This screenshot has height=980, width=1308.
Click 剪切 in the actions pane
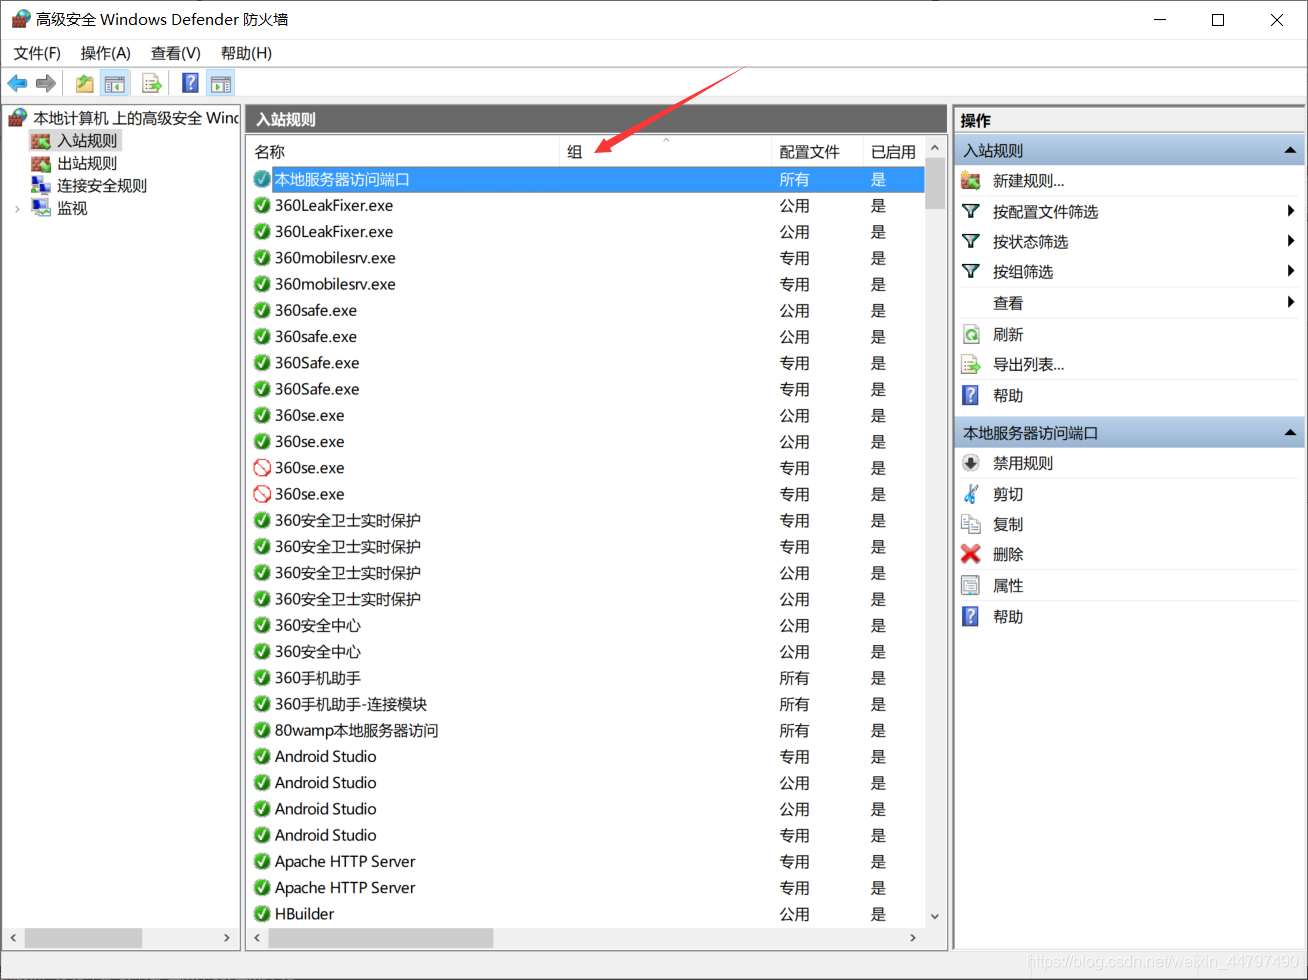1008,495
